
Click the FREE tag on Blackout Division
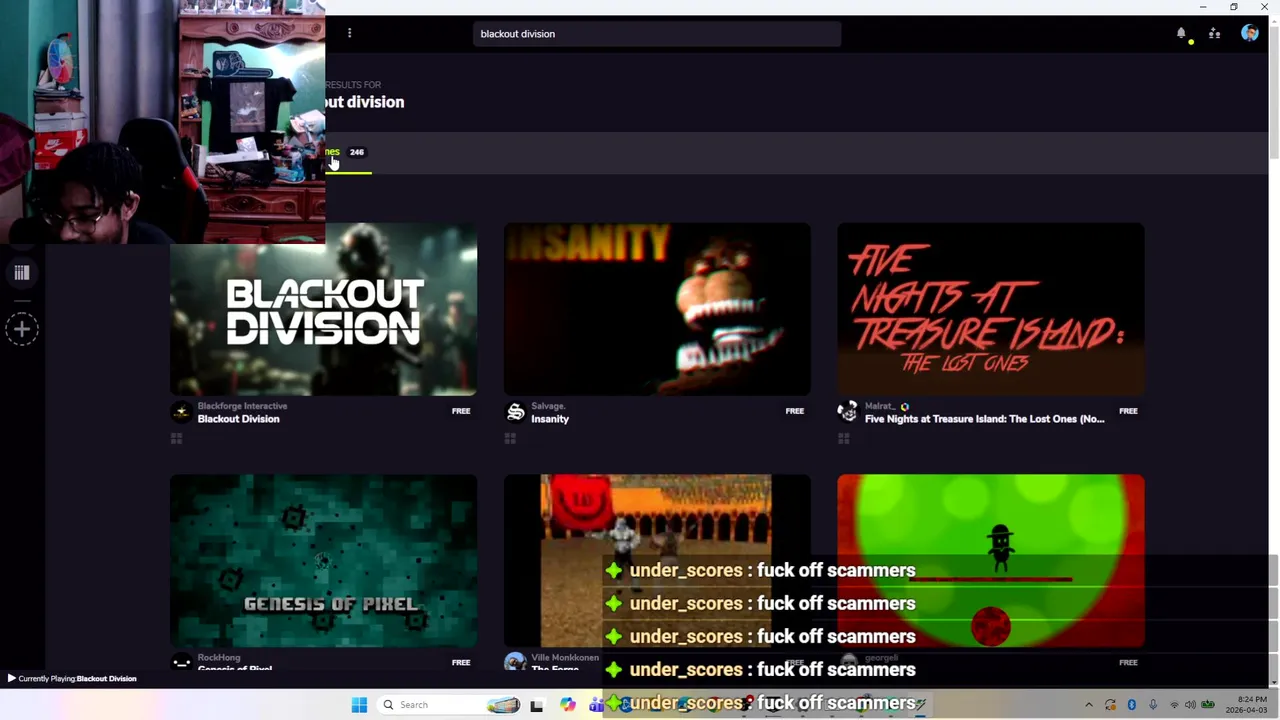pos(461,411)
